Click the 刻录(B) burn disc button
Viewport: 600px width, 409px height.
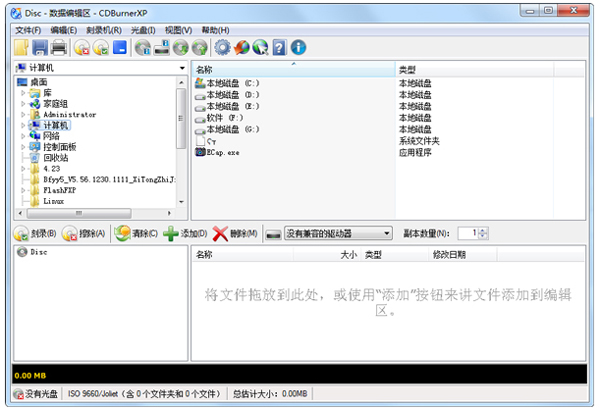[33, 234]
